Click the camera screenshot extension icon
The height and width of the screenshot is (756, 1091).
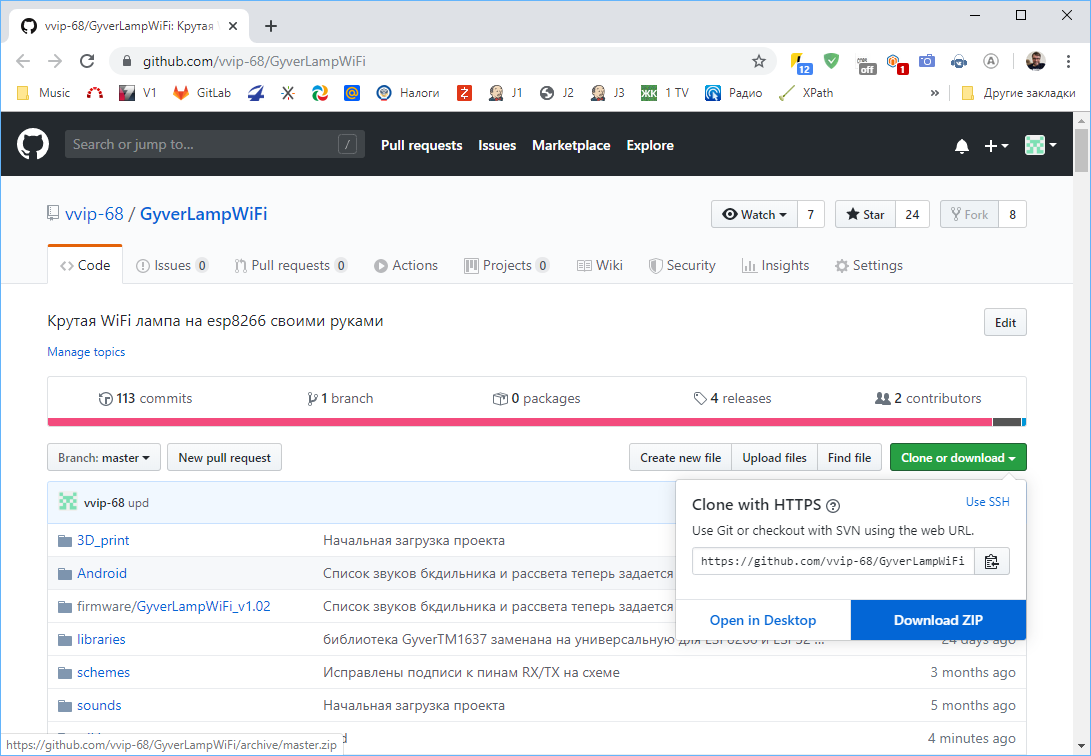[927, 61]
